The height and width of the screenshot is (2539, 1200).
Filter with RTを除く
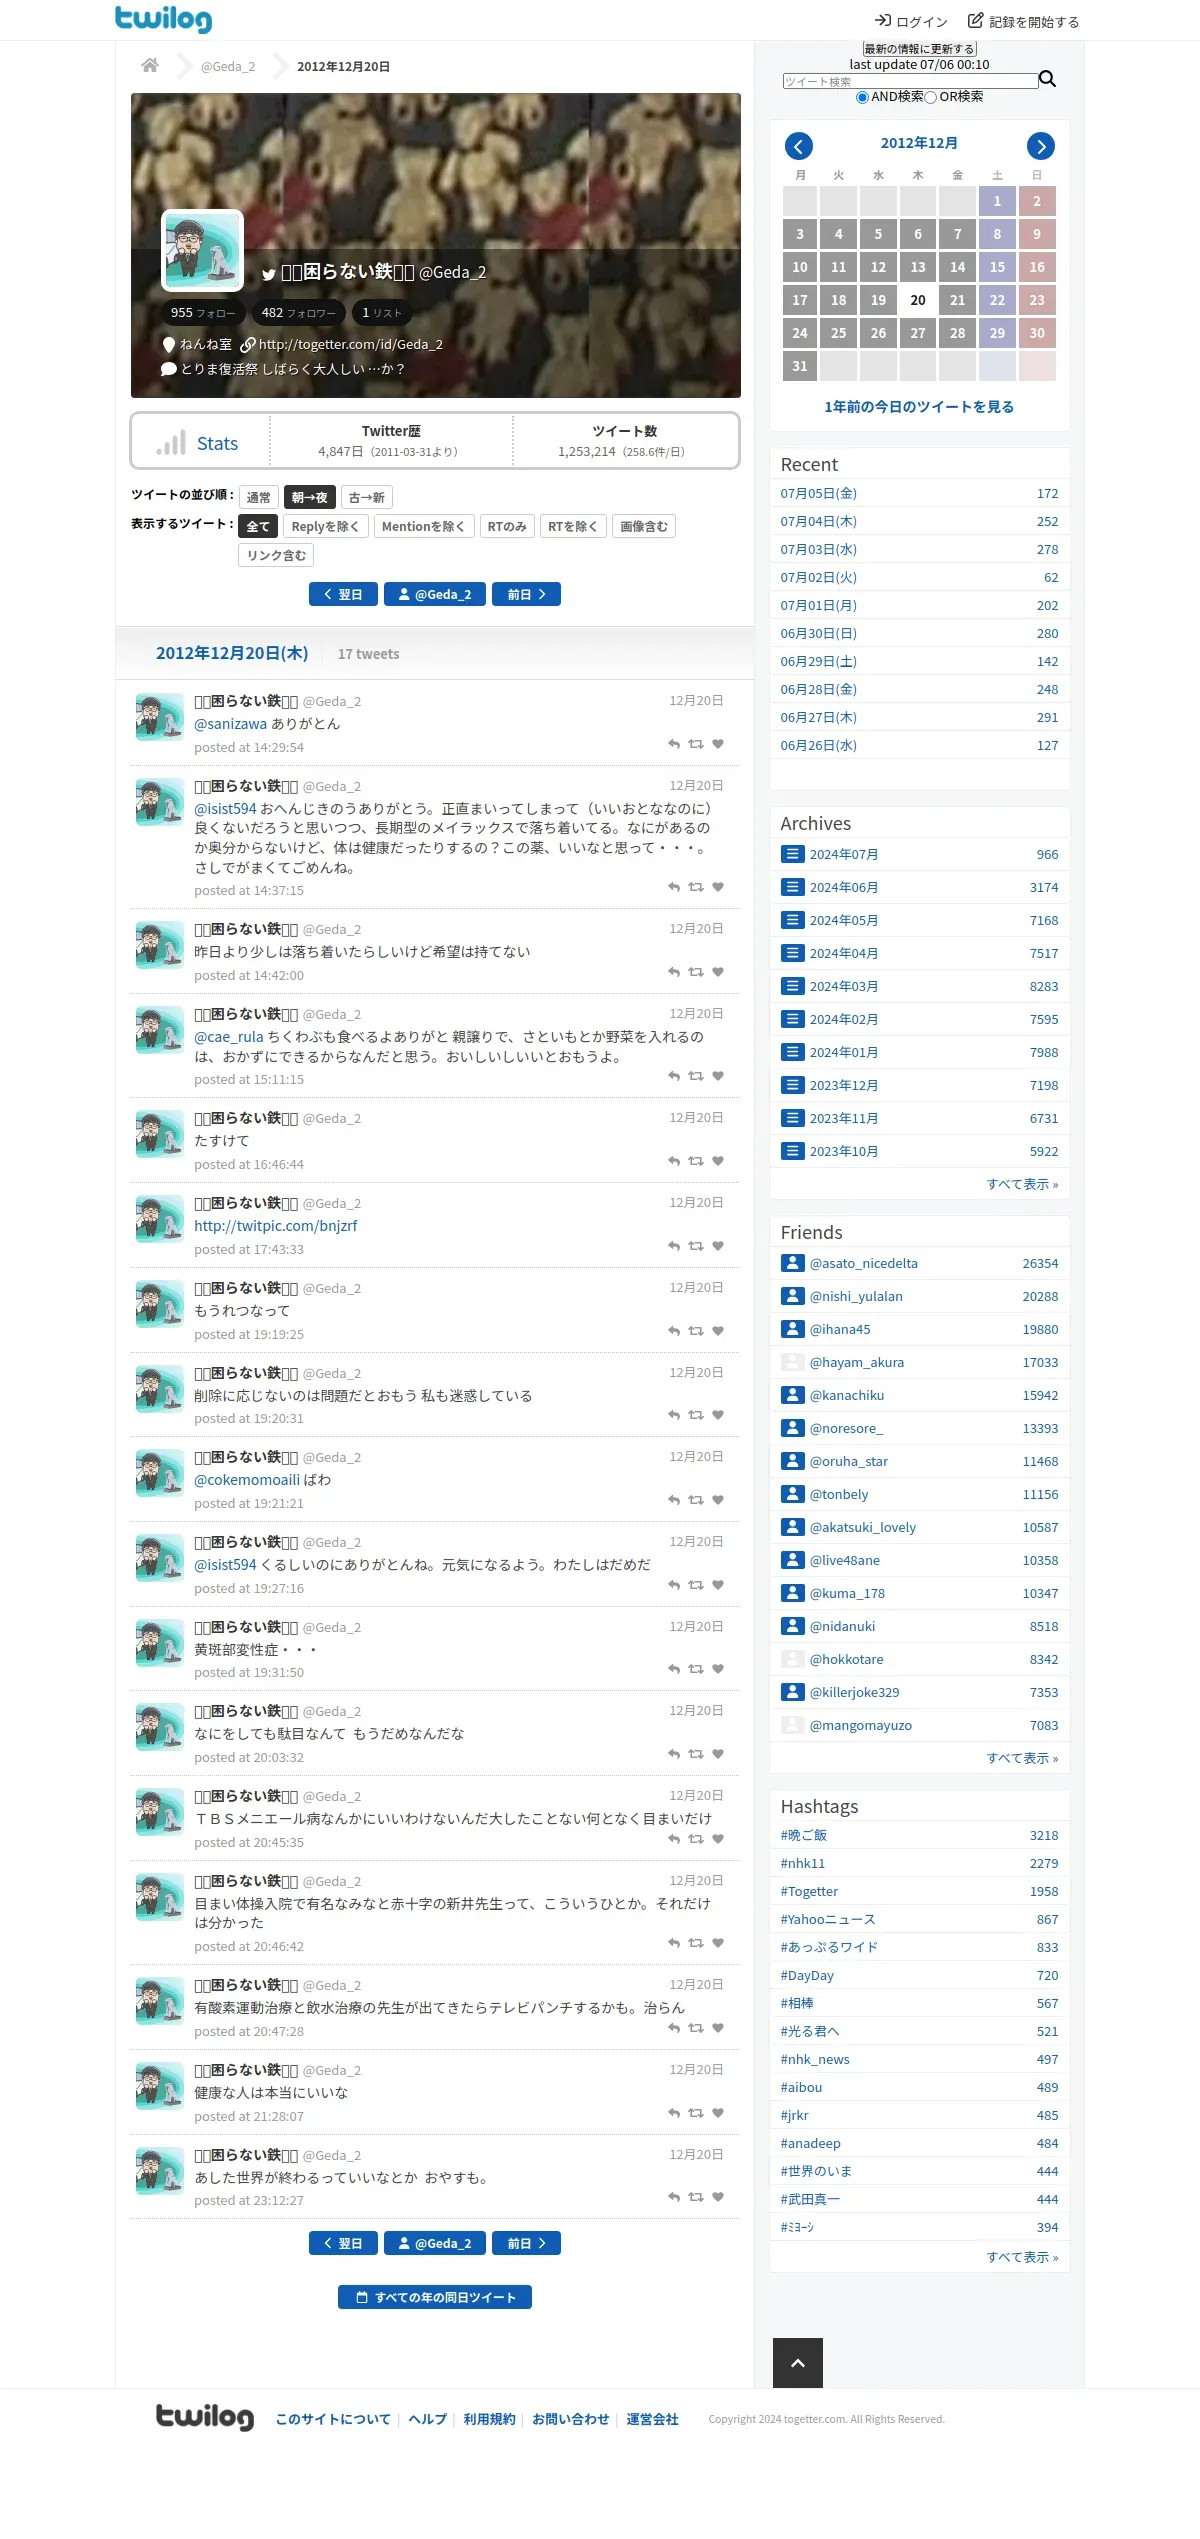[x=573, y=526]
